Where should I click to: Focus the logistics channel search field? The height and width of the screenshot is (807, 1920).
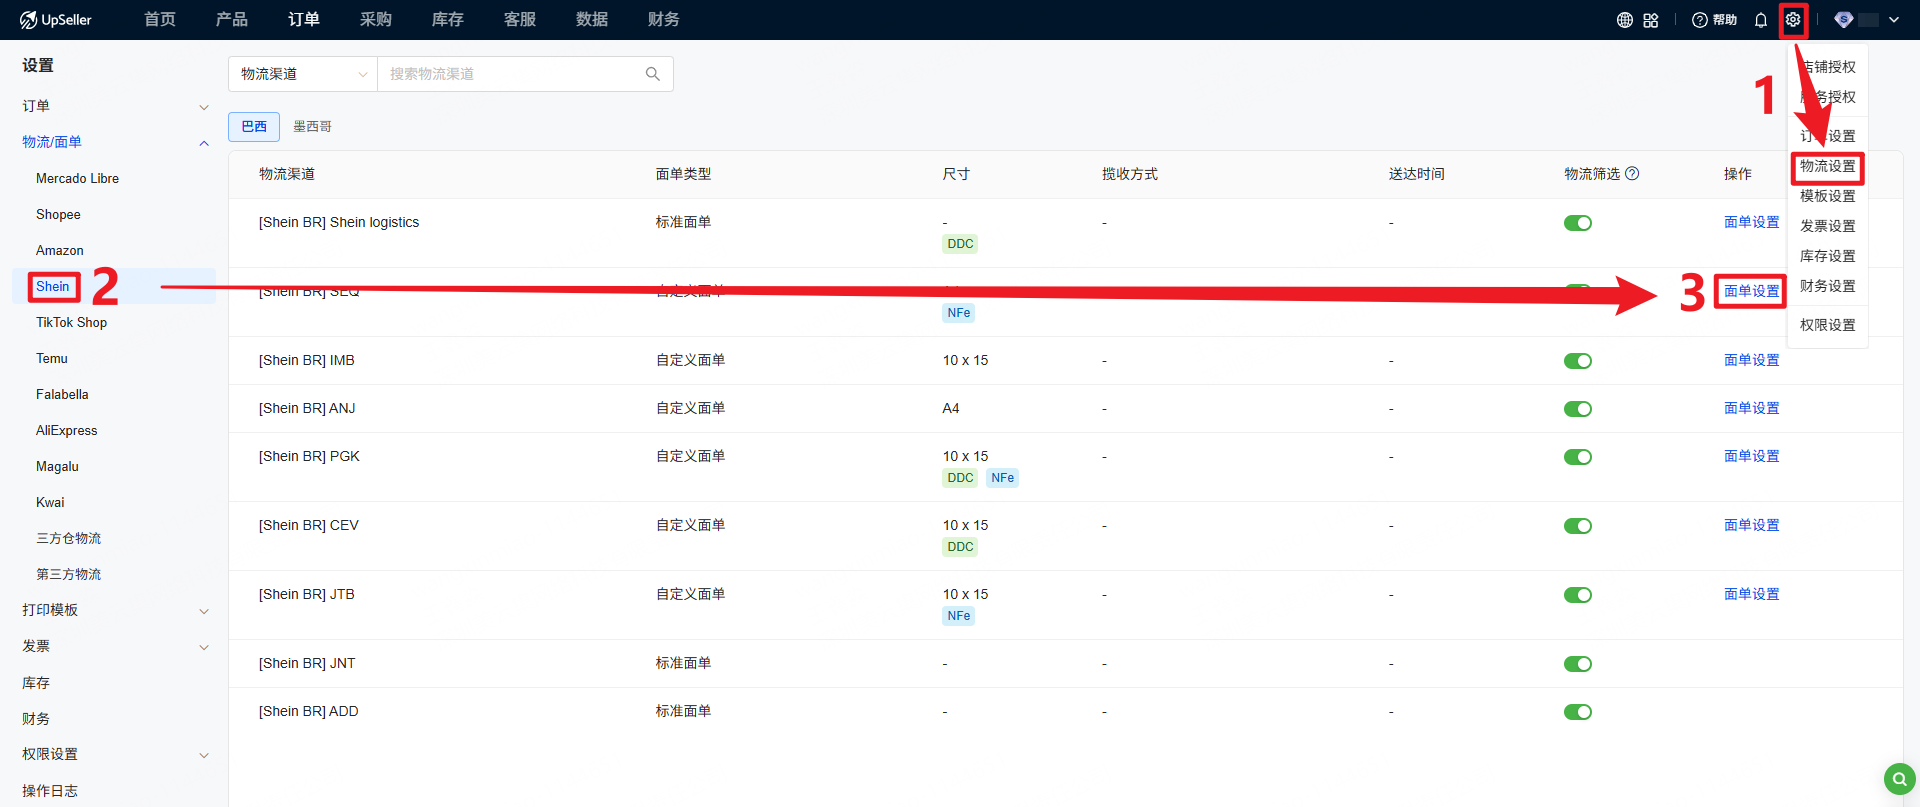[x=510, y=74]
